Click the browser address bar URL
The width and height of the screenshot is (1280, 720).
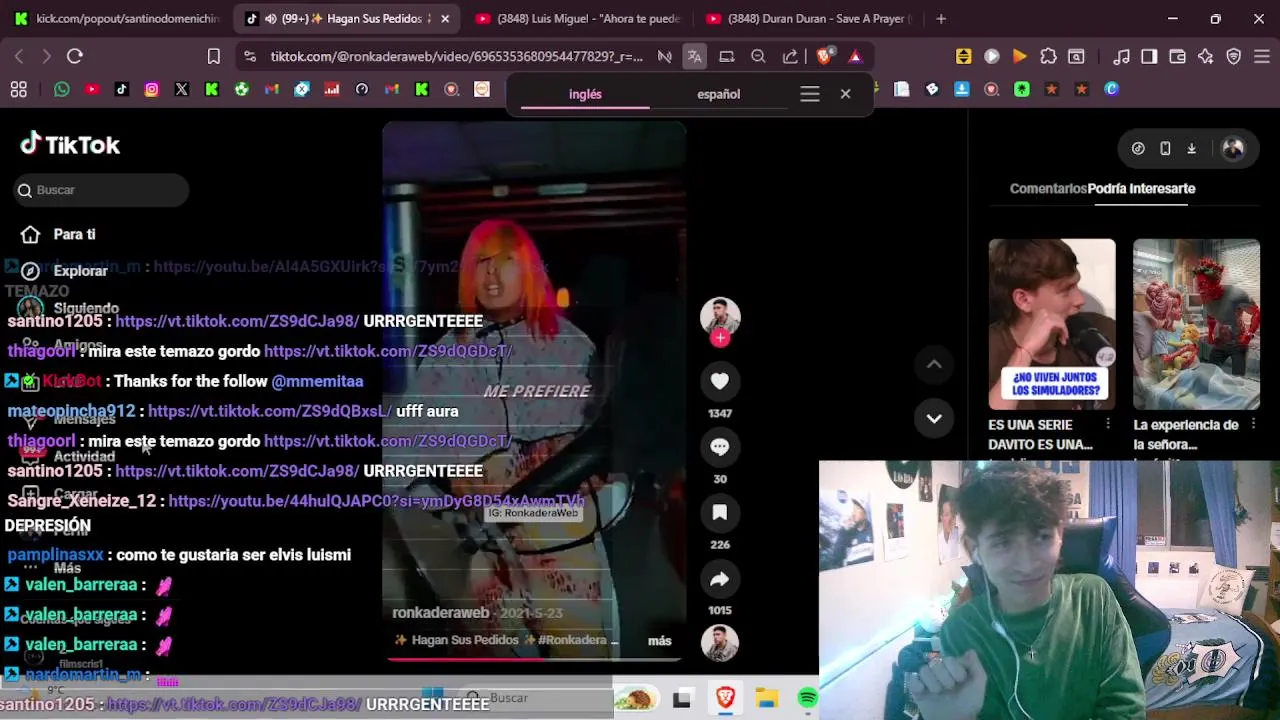456,56
